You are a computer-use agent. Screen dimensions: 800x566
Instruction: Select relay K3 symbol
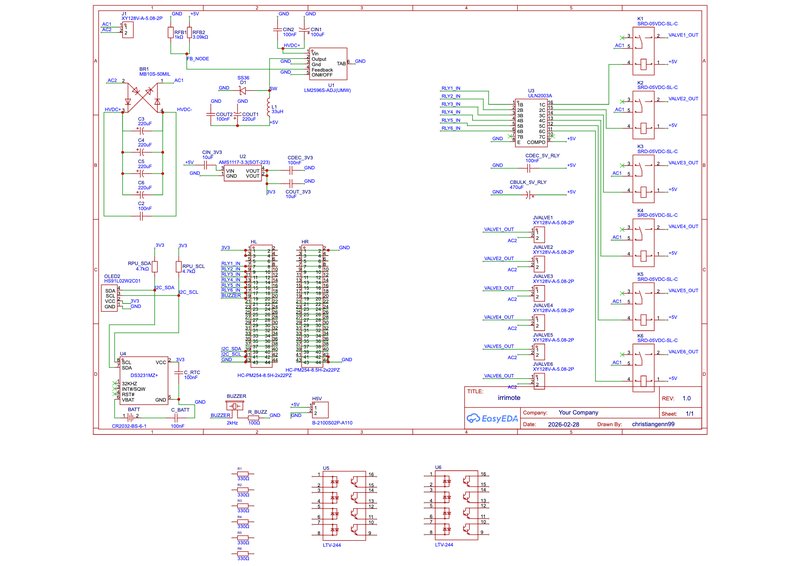[643, 179]
